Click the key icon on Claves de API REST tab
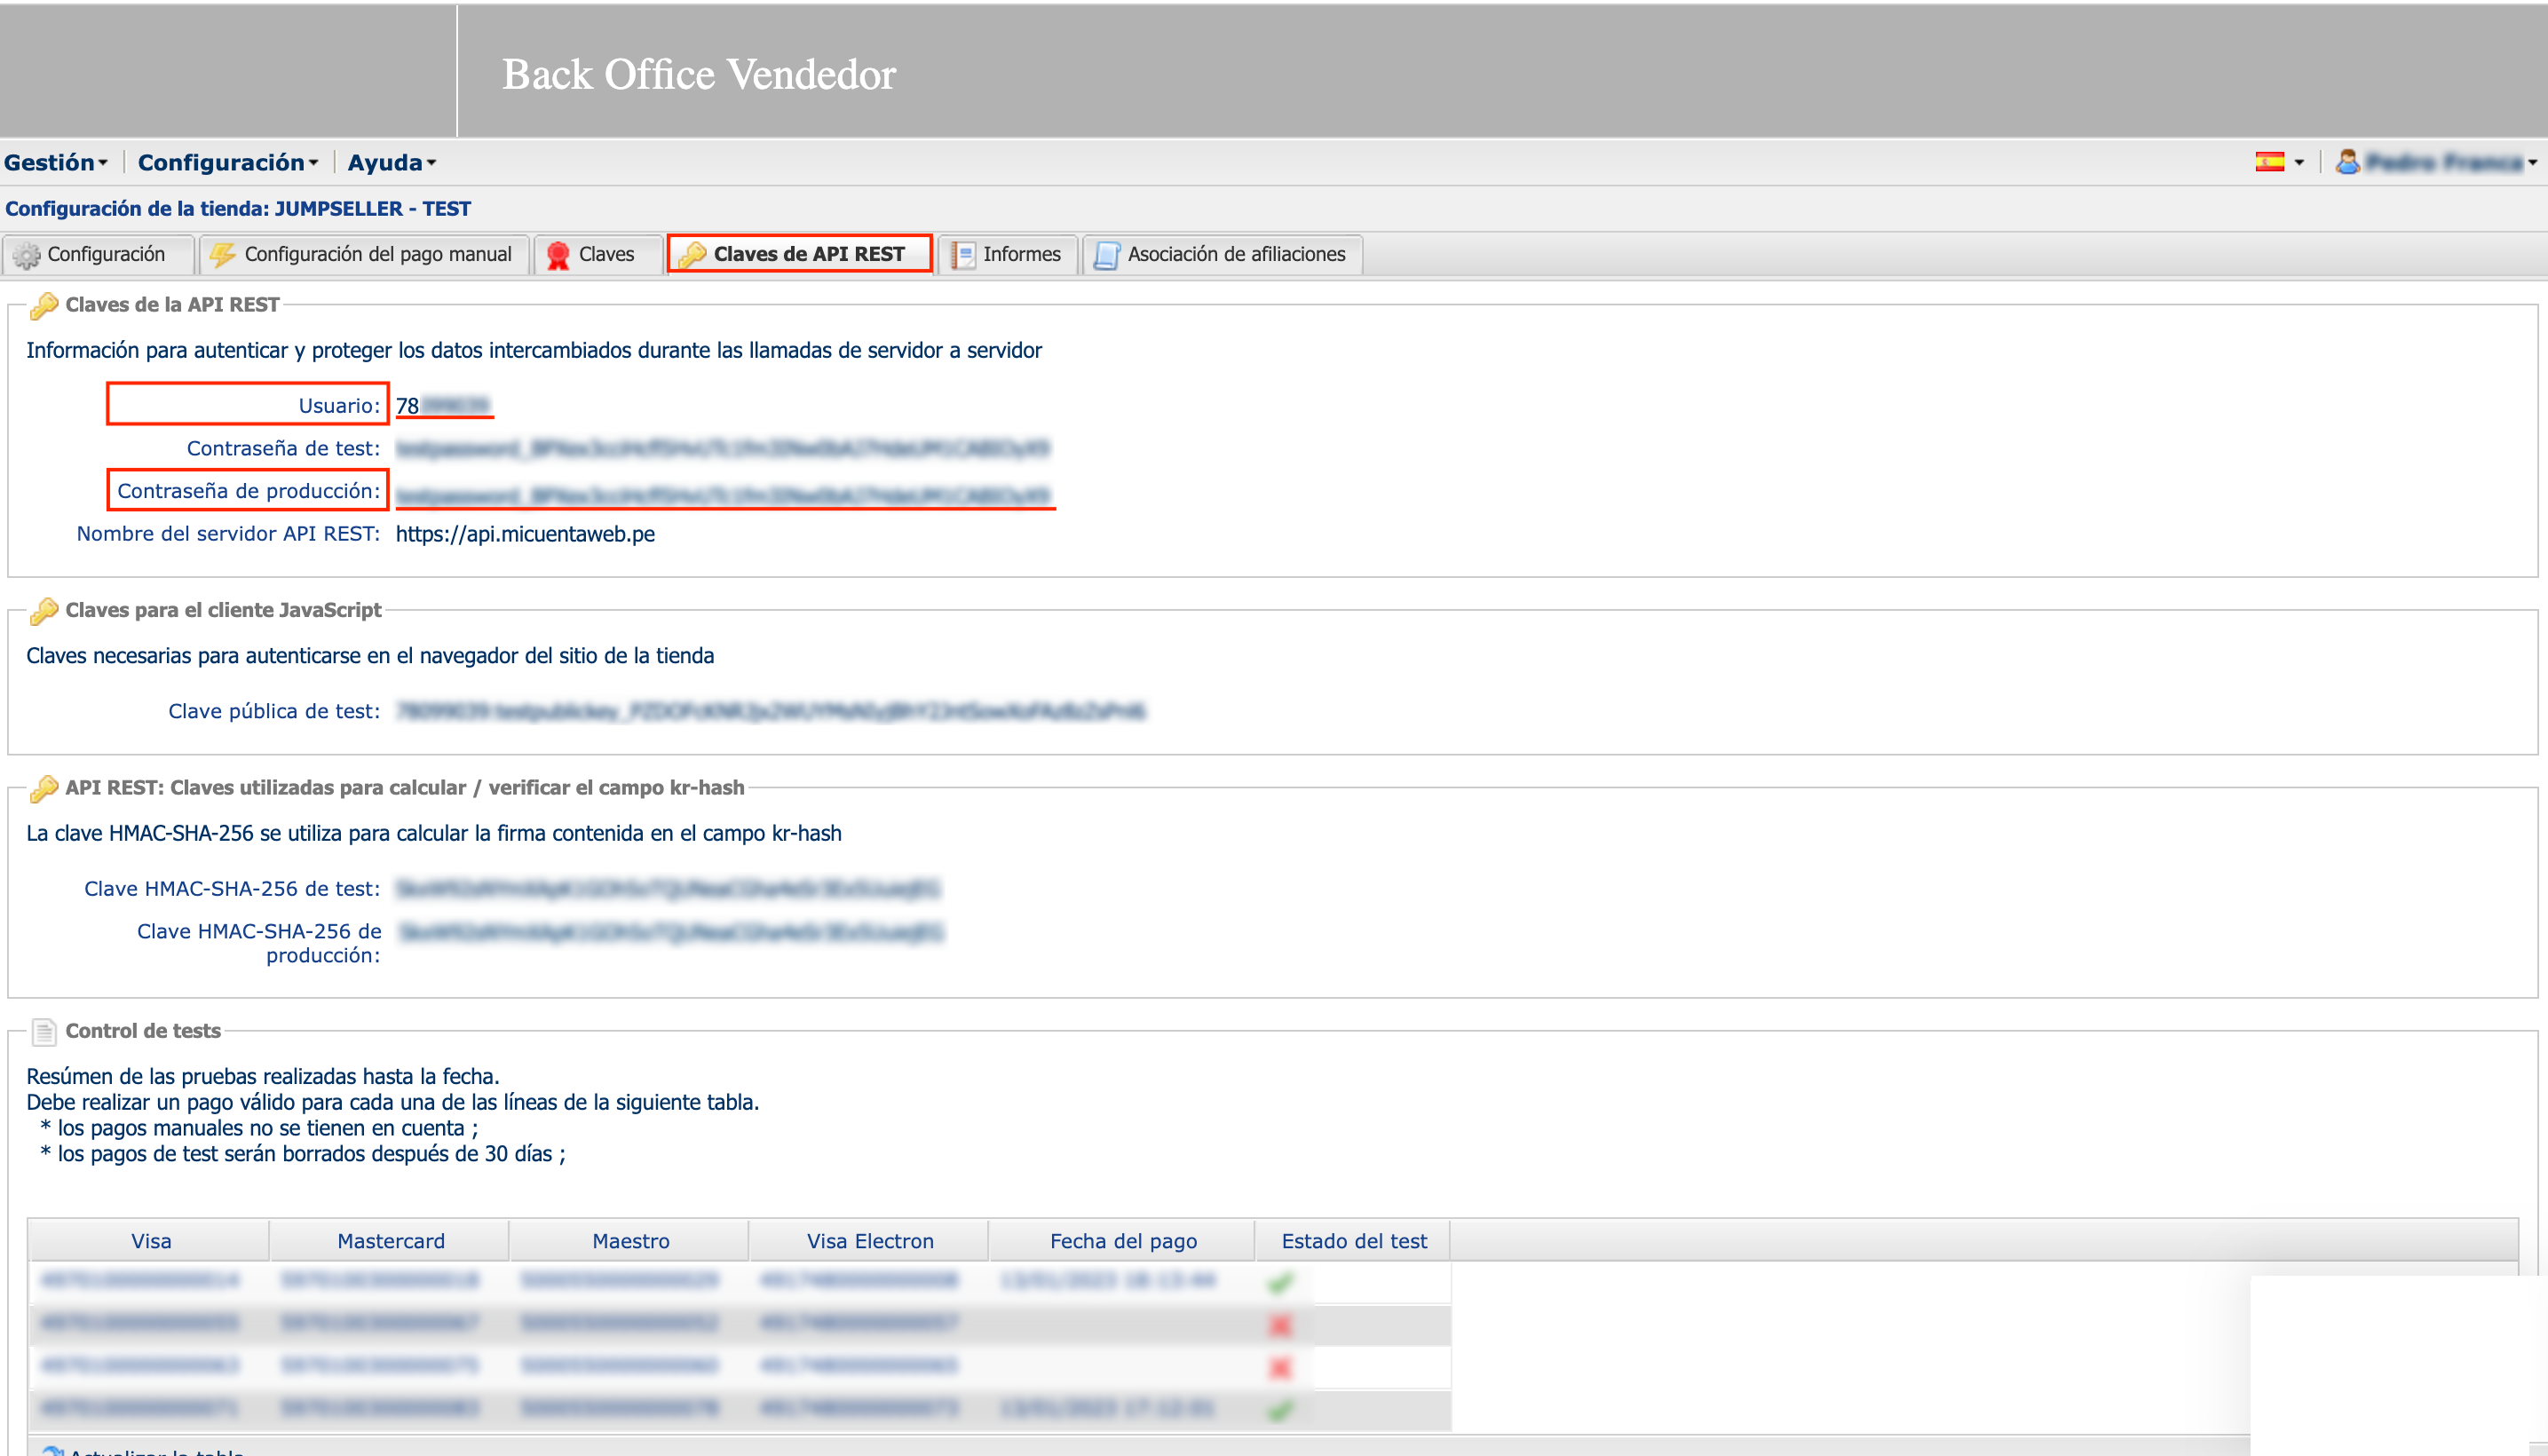The height and width of the screenshot is (1456, 2548). point(692,255)
